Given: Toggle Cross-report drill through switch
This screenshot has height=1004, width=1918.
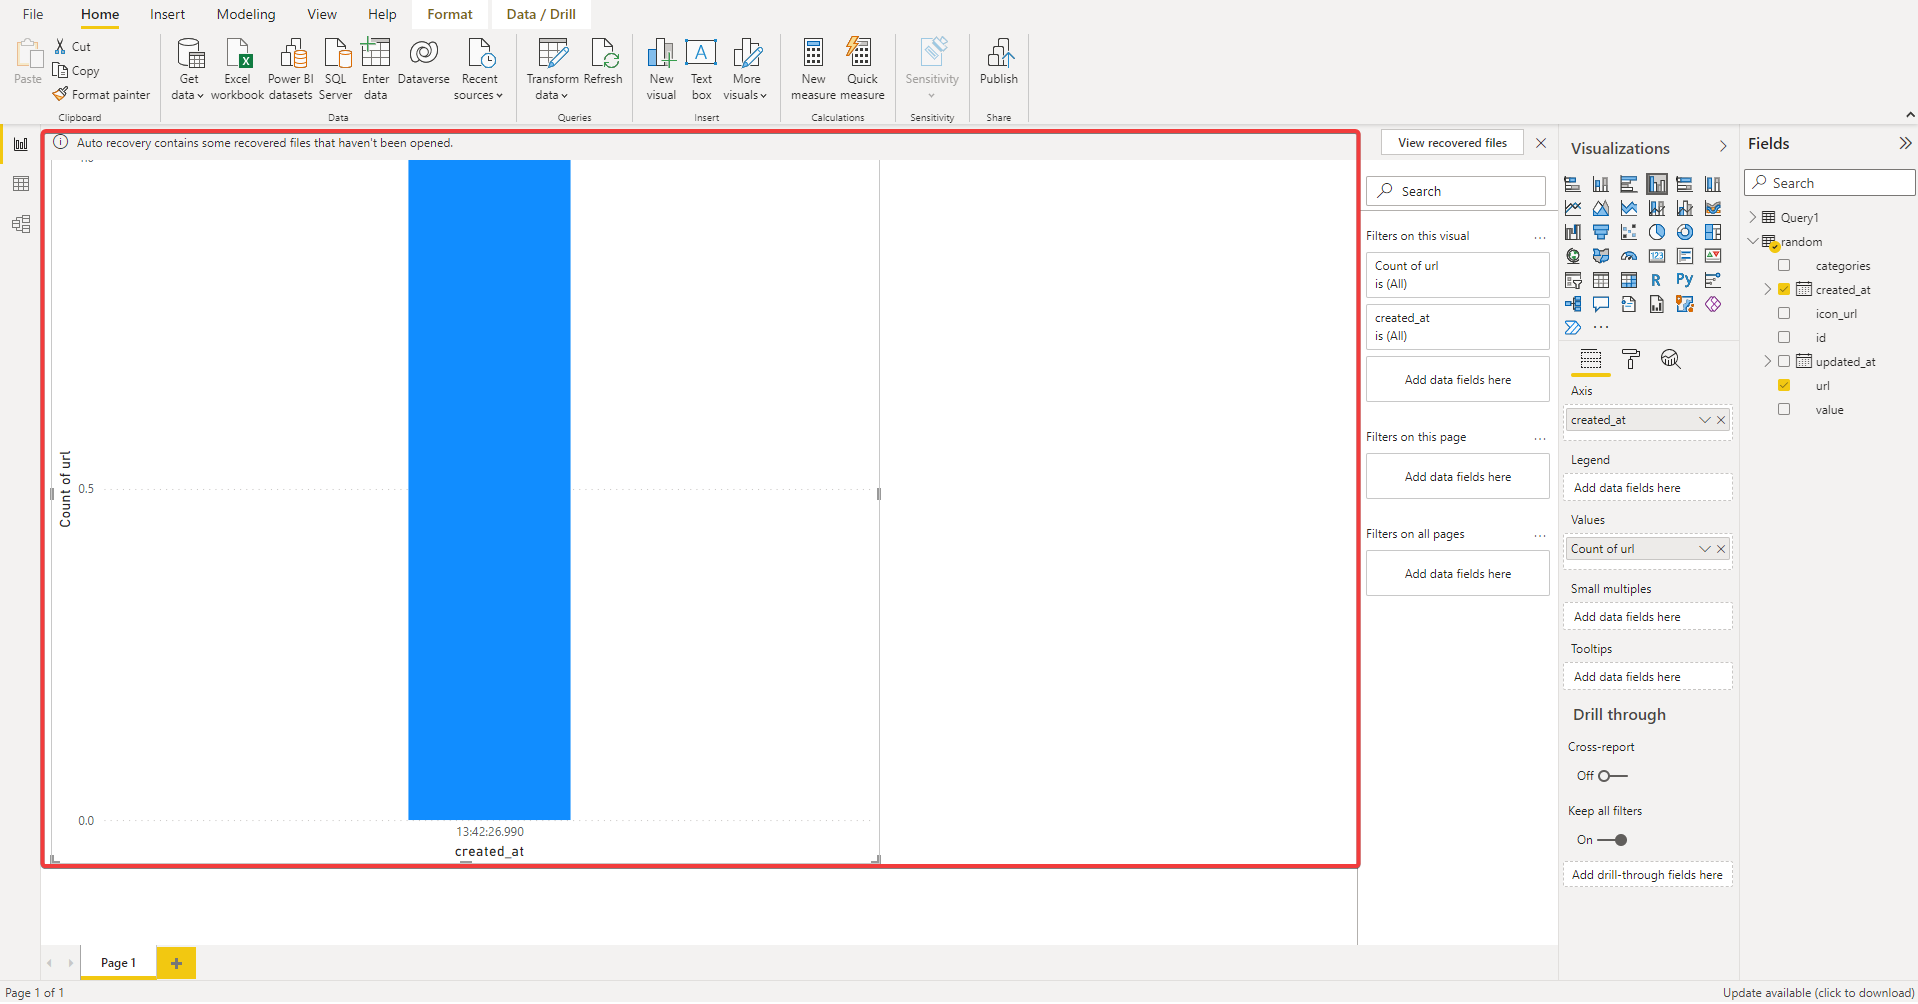Looking at the screenshot, I should [x=1612, y=776].
